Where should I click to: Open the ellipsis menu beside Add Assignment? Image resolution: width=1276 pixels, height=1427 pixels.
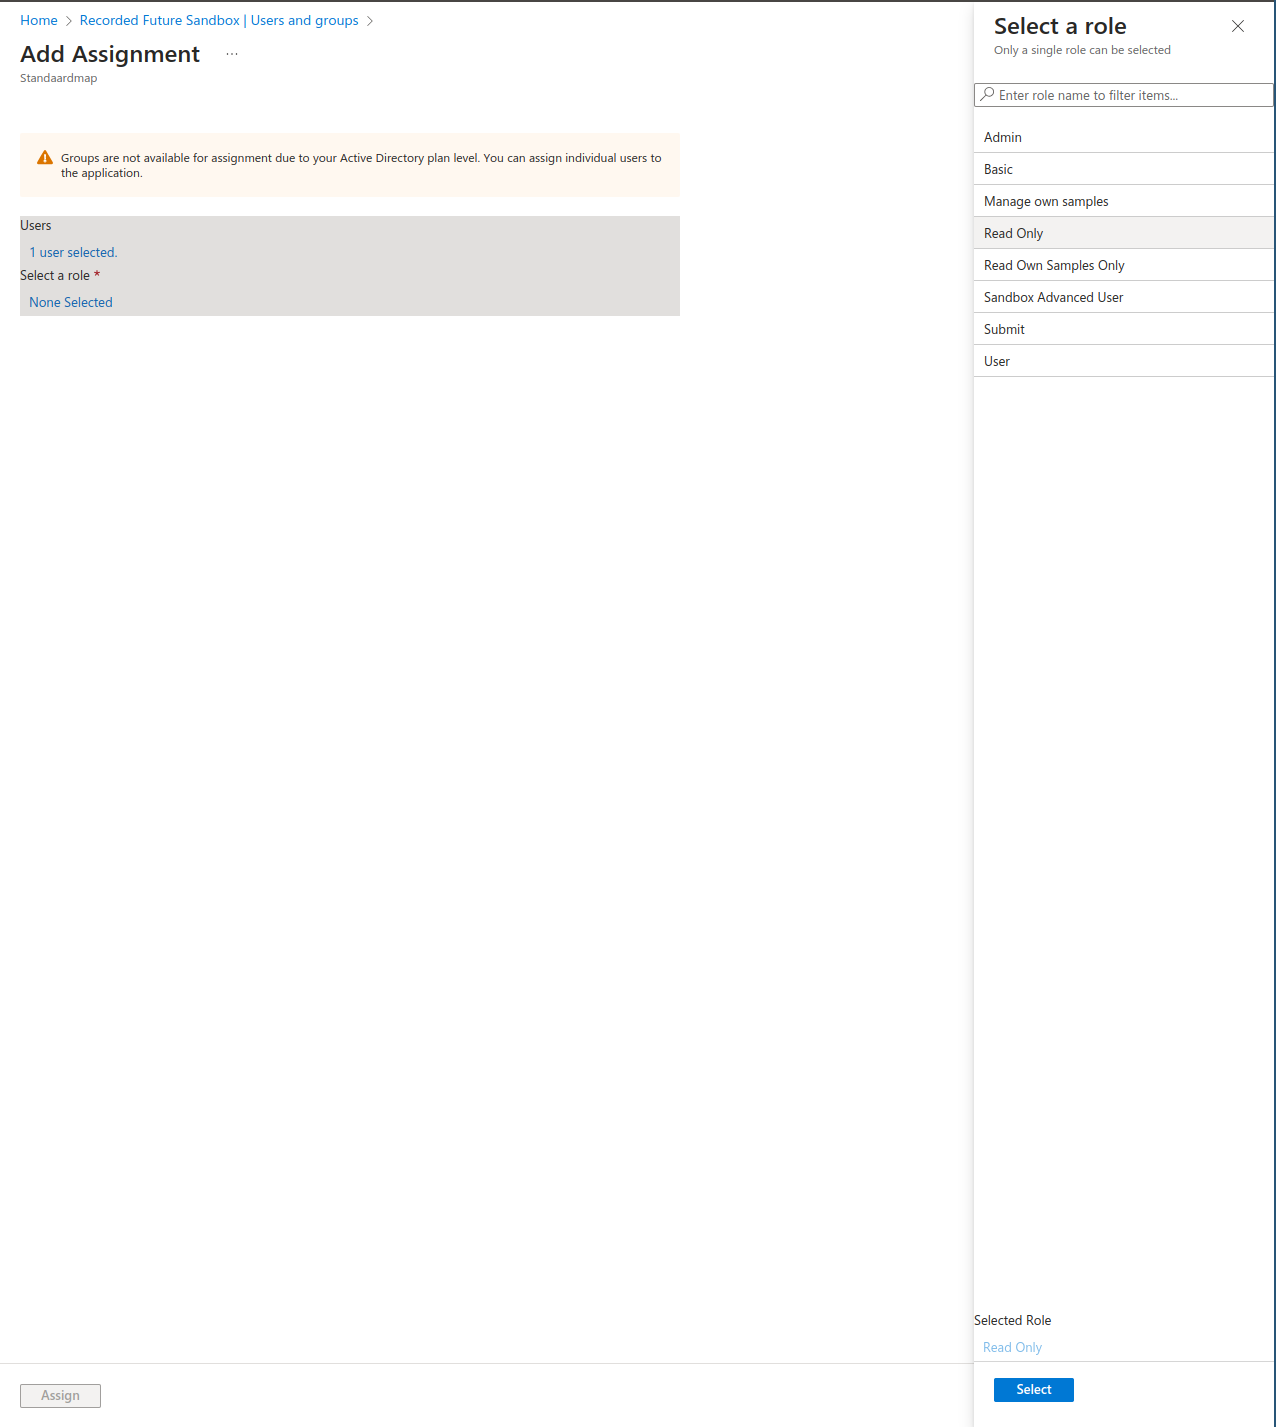click(232, 54)
